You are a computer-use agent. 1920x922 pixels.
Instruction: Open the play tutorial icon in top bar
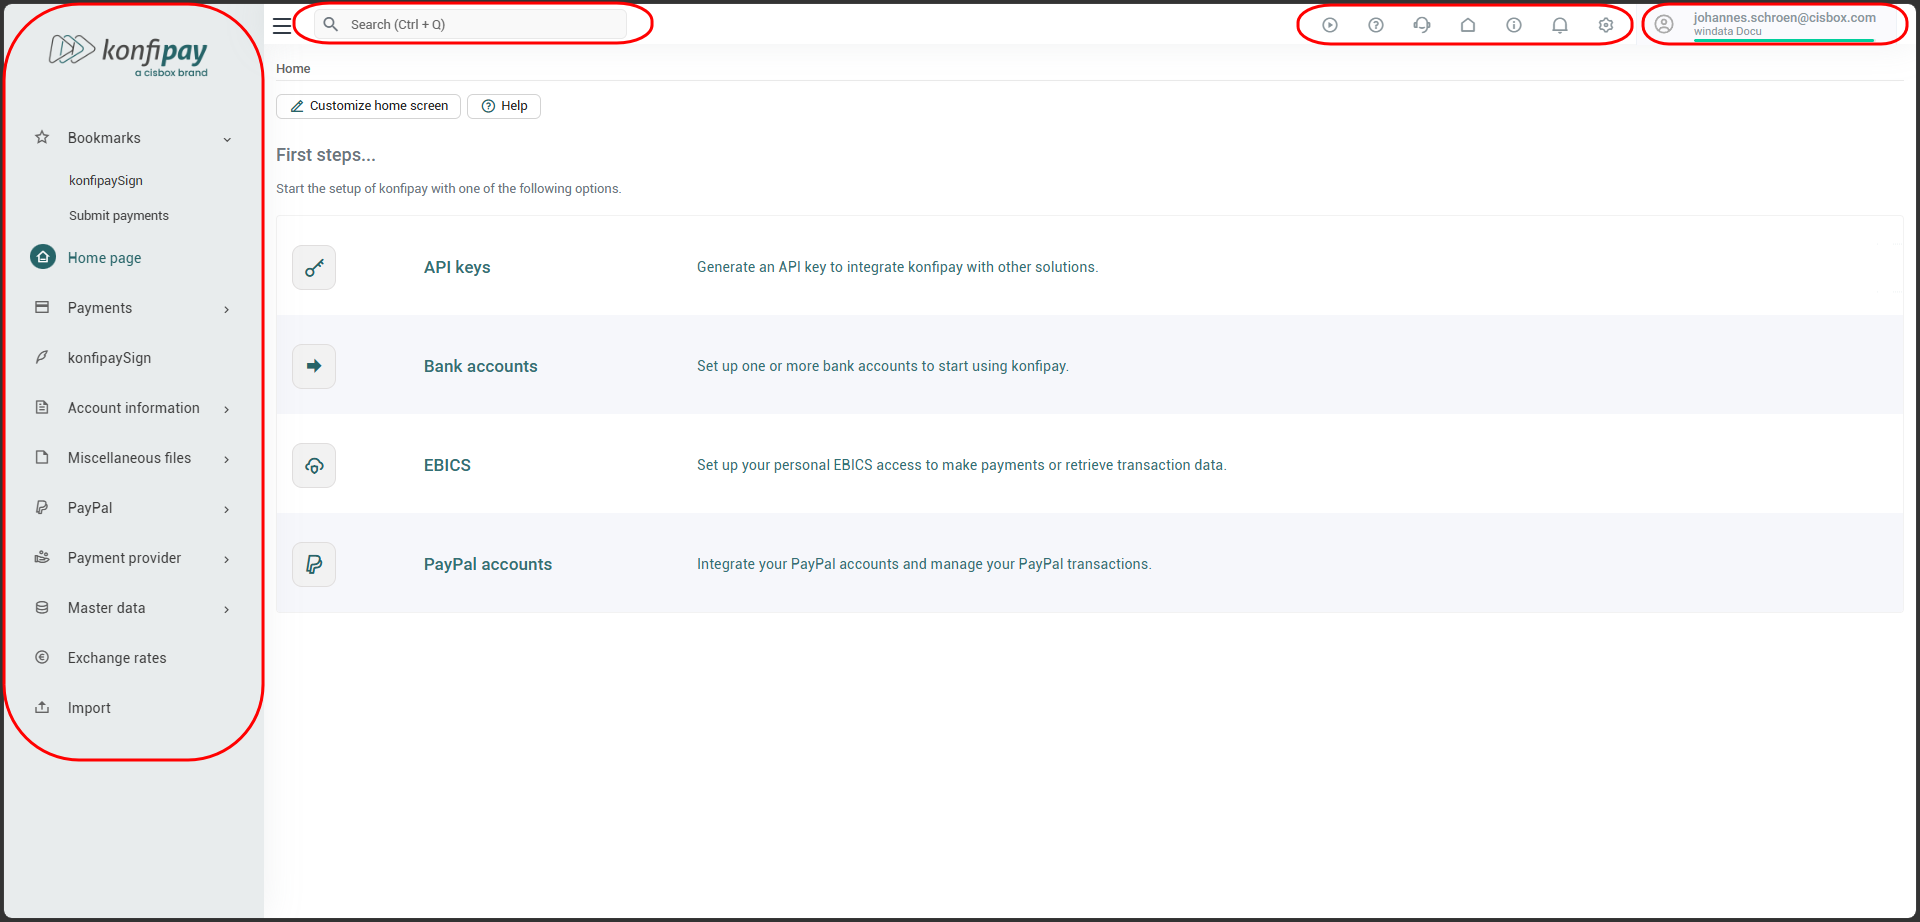1330,25
